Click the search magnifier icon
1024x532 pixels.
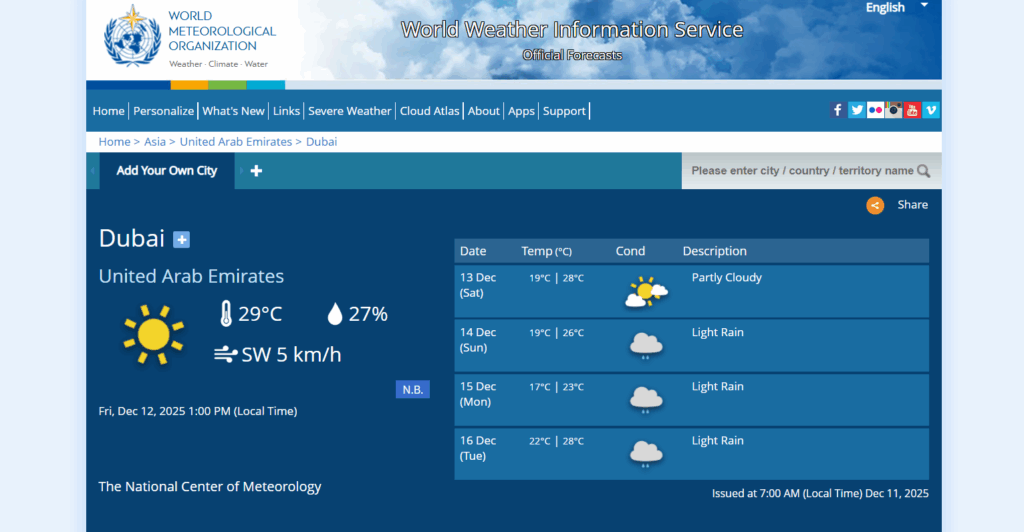(923, 171)
